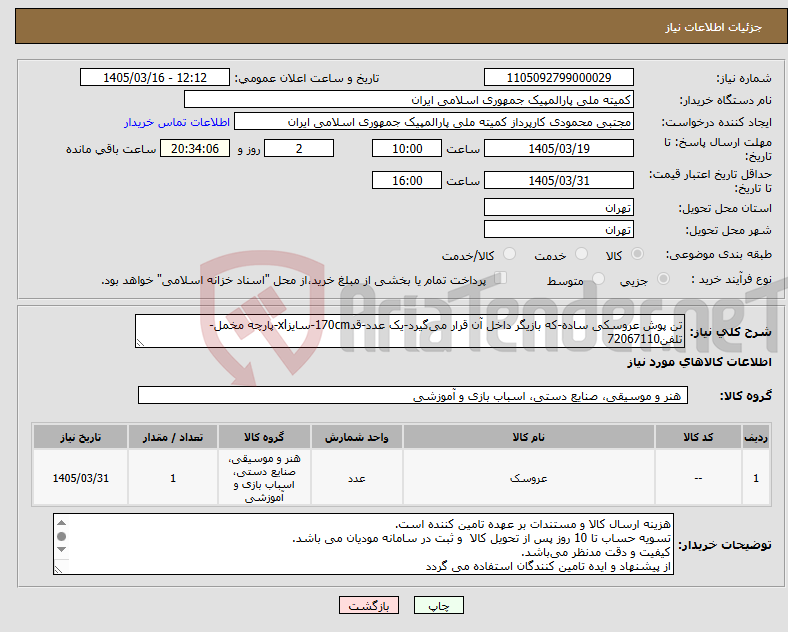Click the تعداد / مقدار column header

[x=173, y=438]
